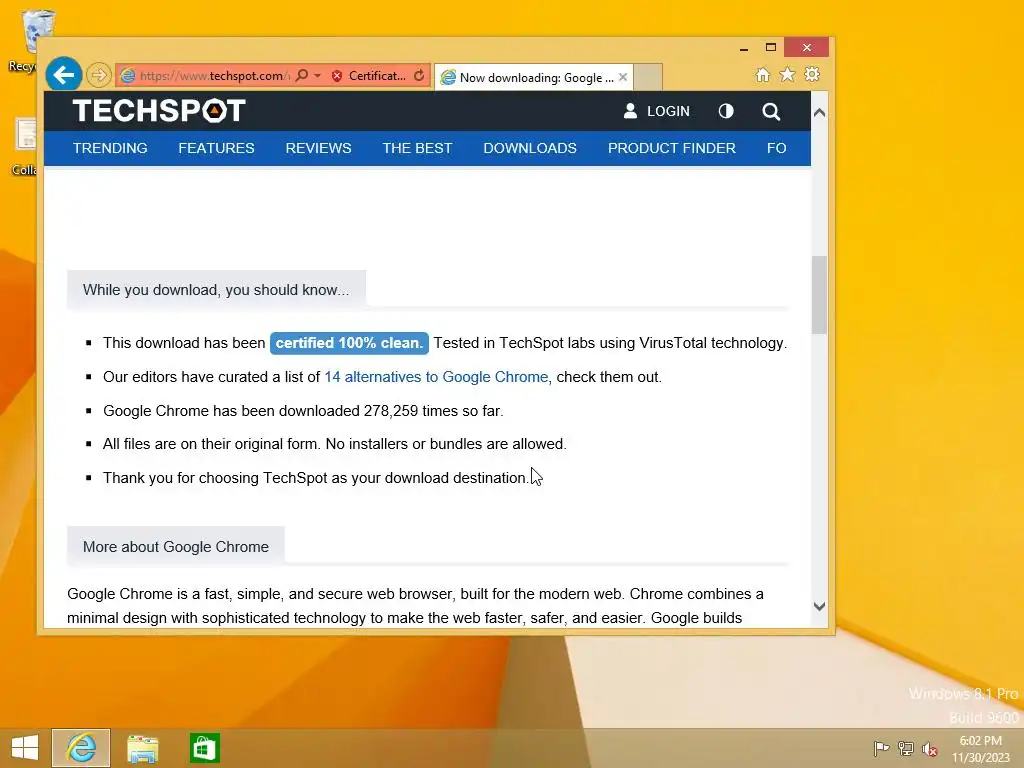This screenshot has height=768, width=1024.
Task: Open File Explorer from the taskbar
Action: click(x=142, y=748)
